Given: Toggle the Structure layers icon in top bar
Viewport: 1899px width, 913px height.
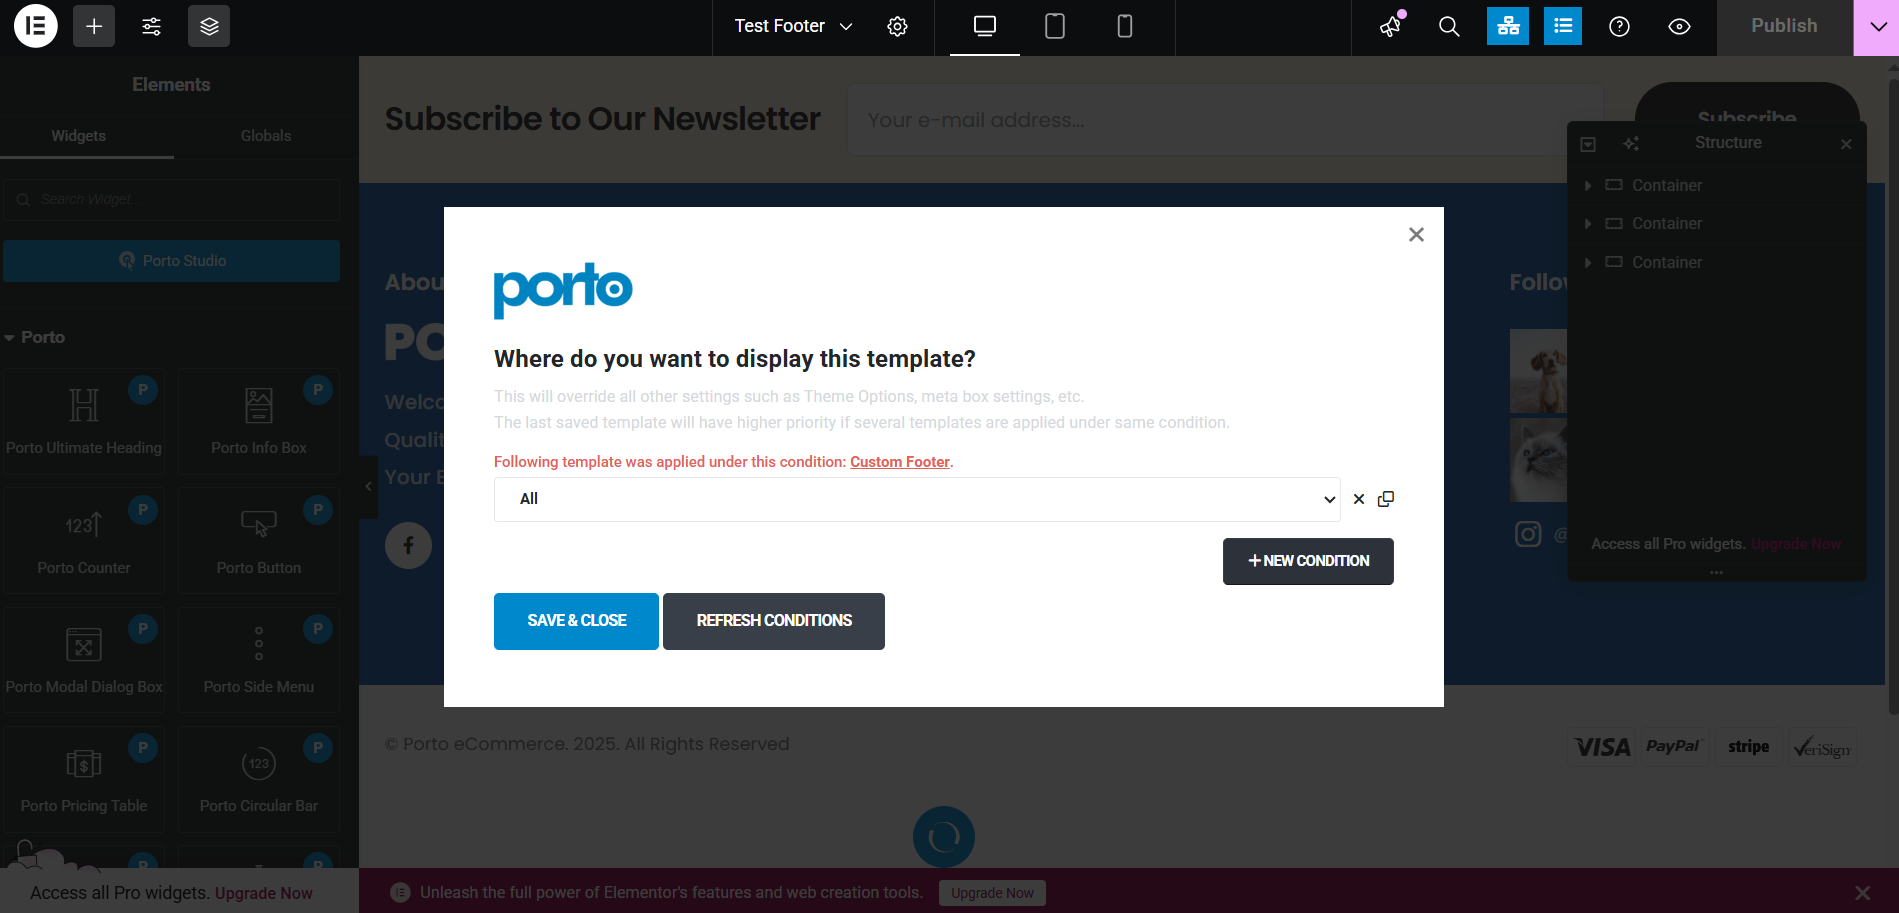Looking at the screenshot, I should pyautogui.click(x=209, y=26).
